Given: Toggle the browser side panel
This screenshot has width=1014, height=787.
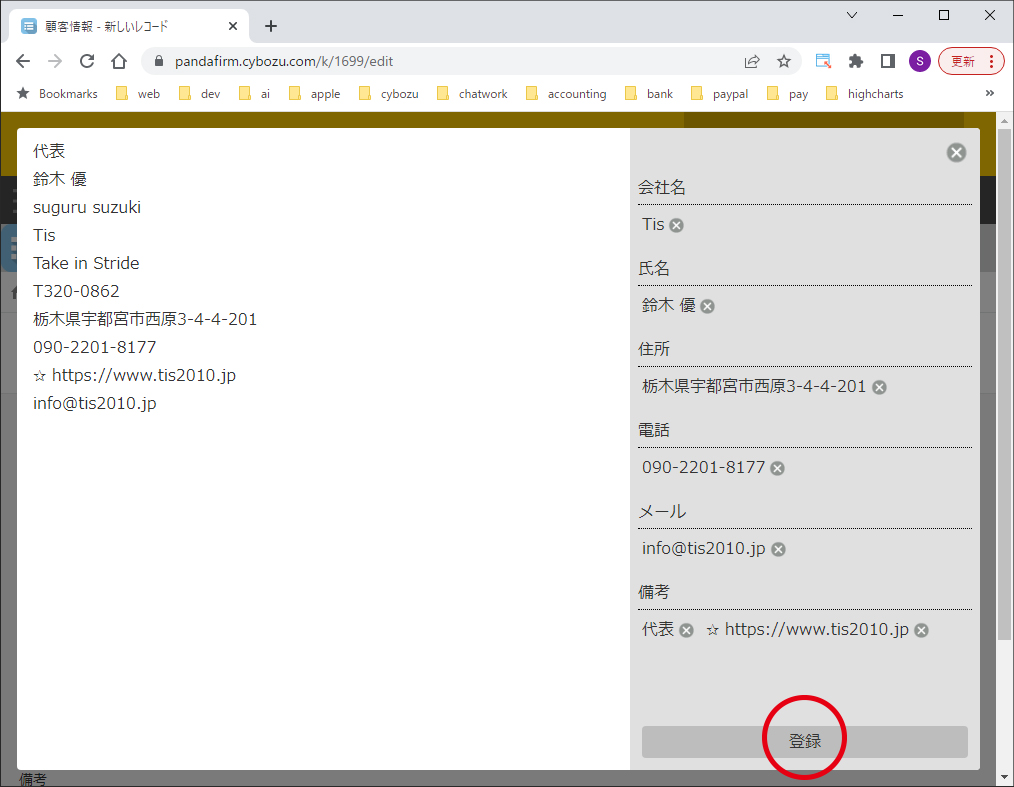Looking at the screenshot, I should pyautogui.click(x=888, y=61).
